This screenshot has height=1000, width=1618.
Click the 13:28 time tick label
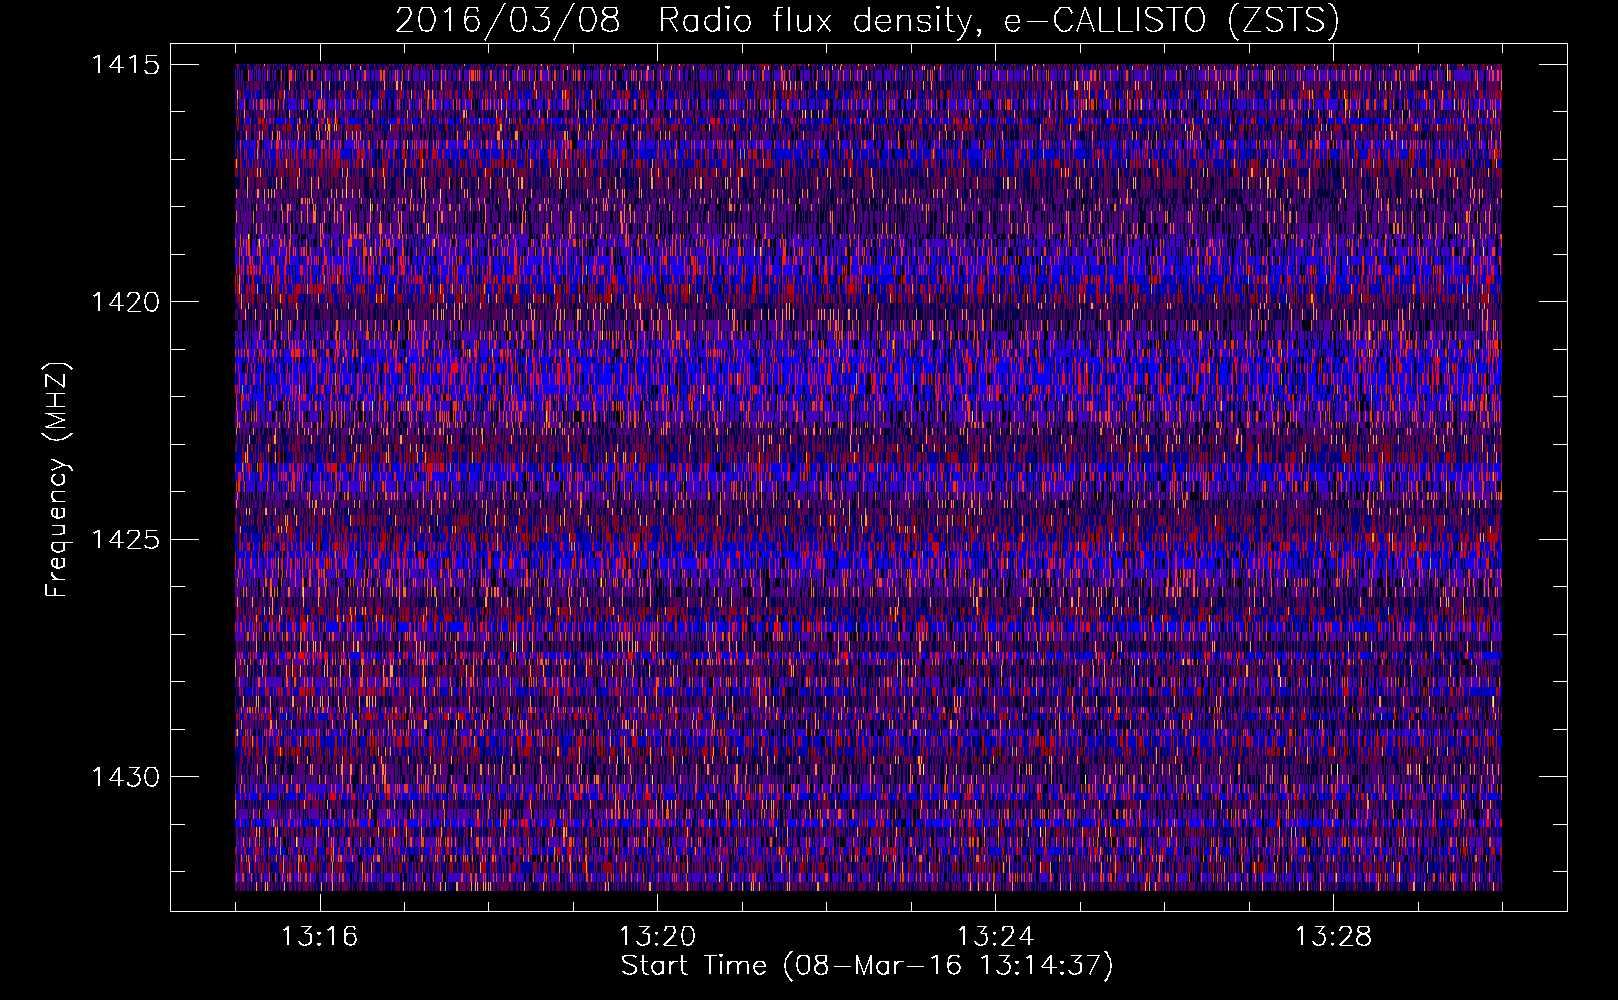(x=1333, y=937)
